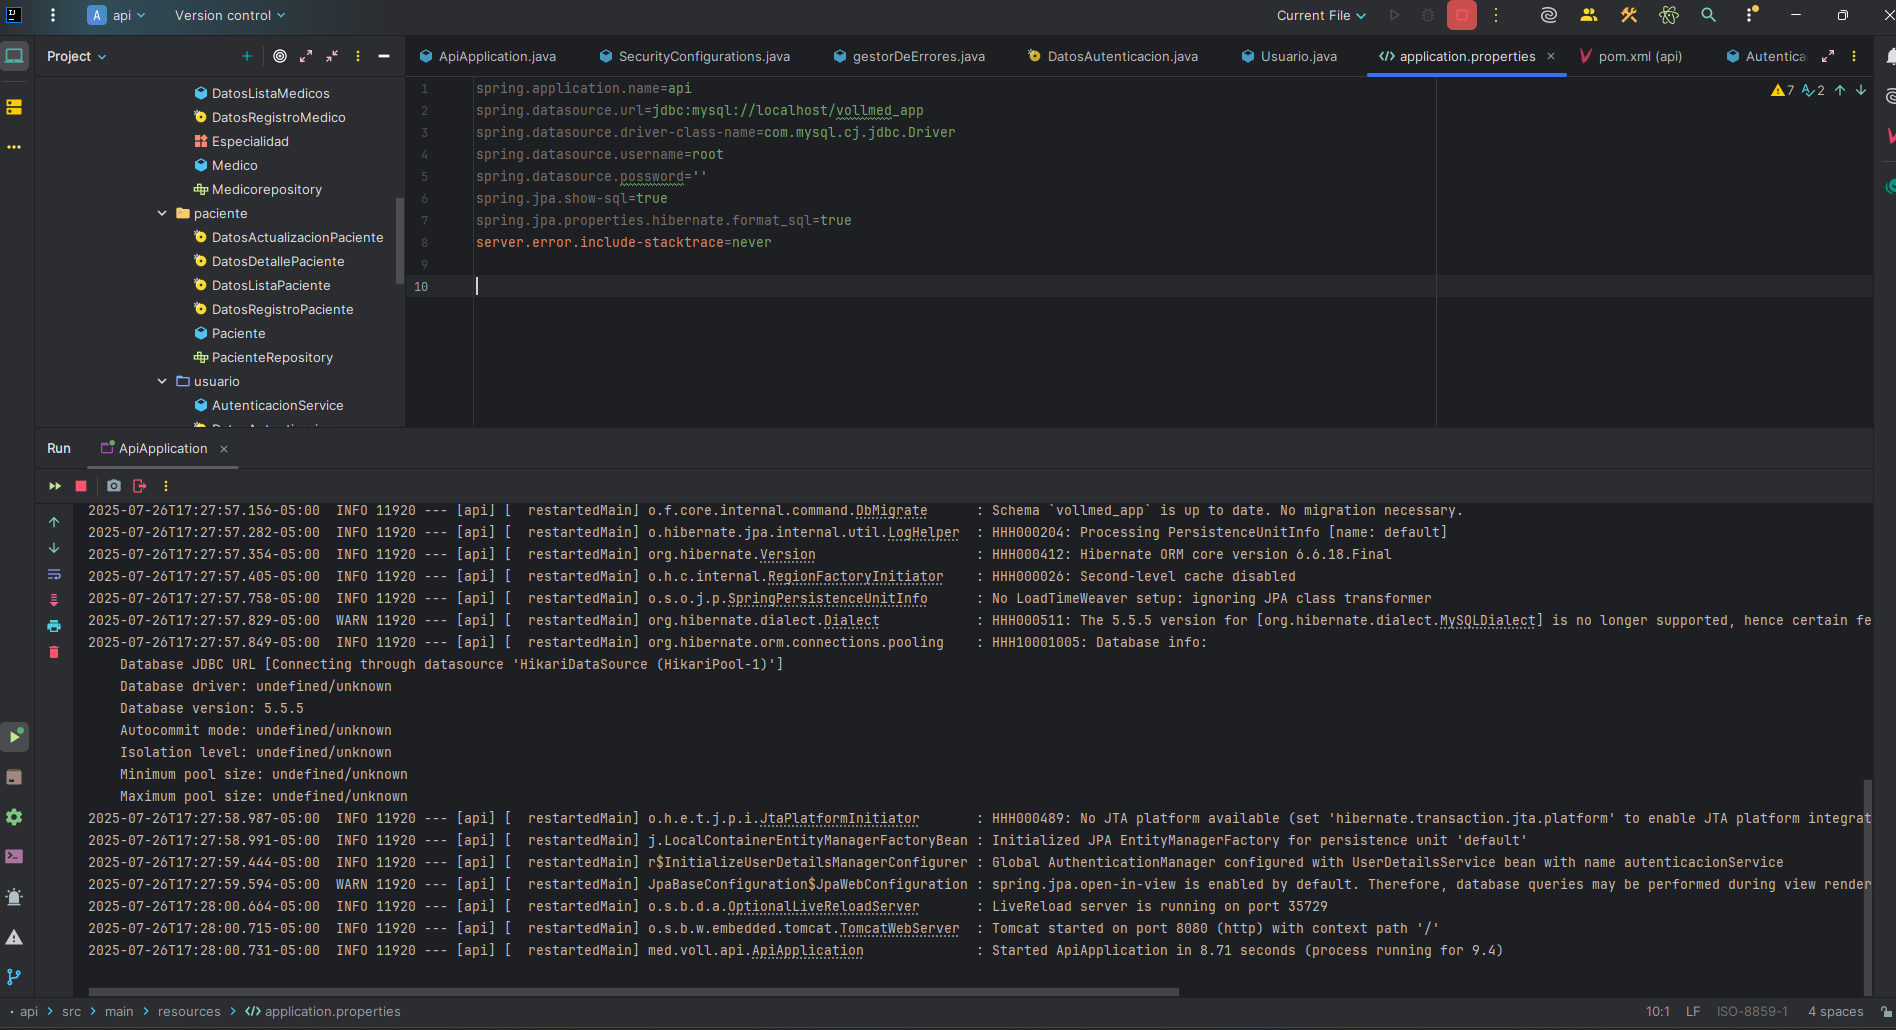
Task: Select opened file target icon in Project panel
Action: coord(280,56)
